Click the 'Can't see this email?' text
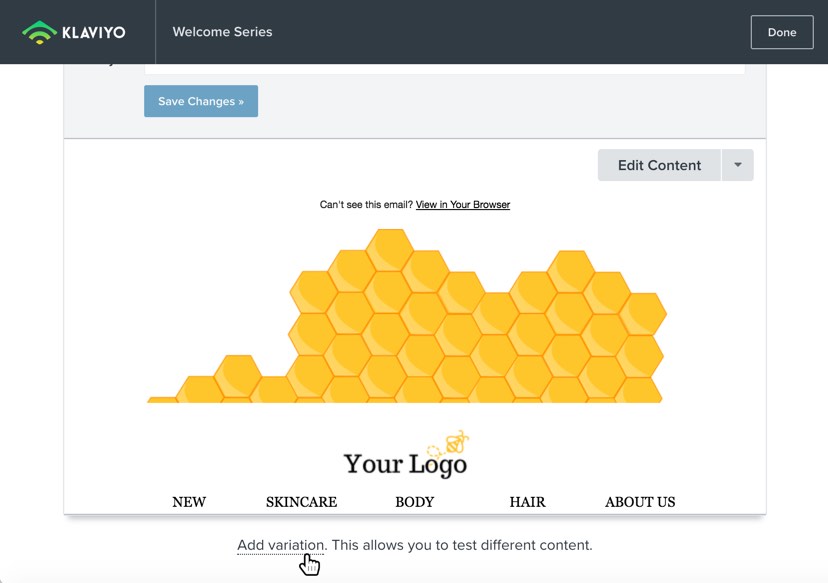 (x=366, y=205)
